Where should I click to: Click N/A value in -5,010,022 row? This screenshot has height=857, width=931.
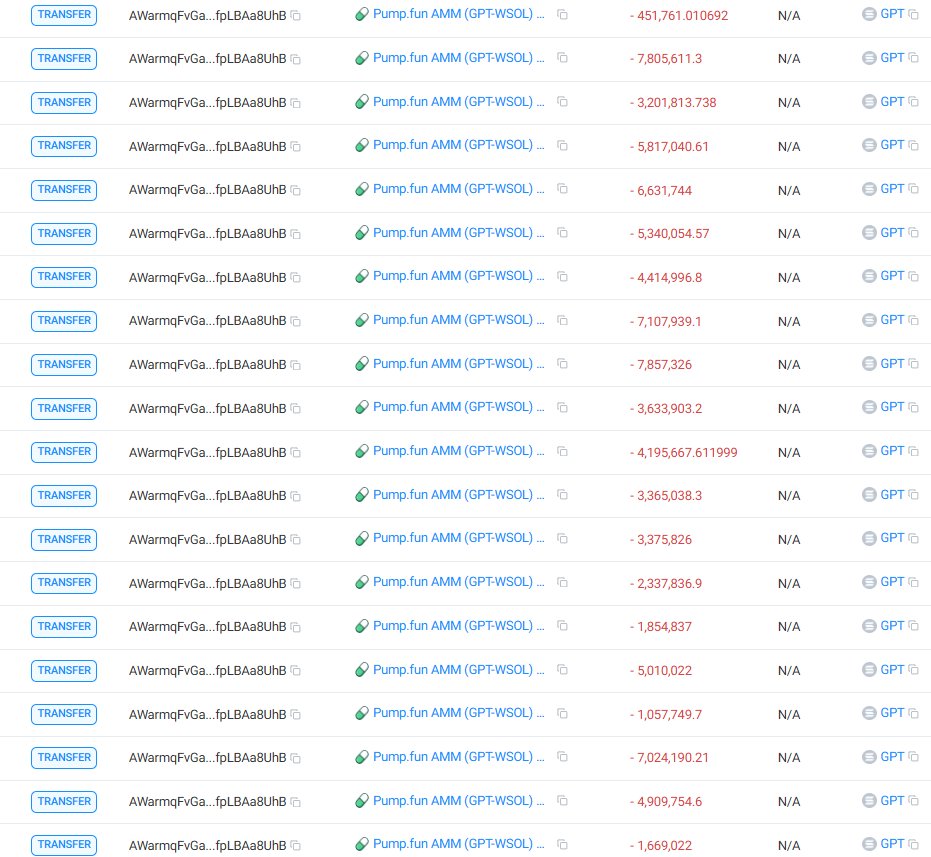tap(788, 671)
